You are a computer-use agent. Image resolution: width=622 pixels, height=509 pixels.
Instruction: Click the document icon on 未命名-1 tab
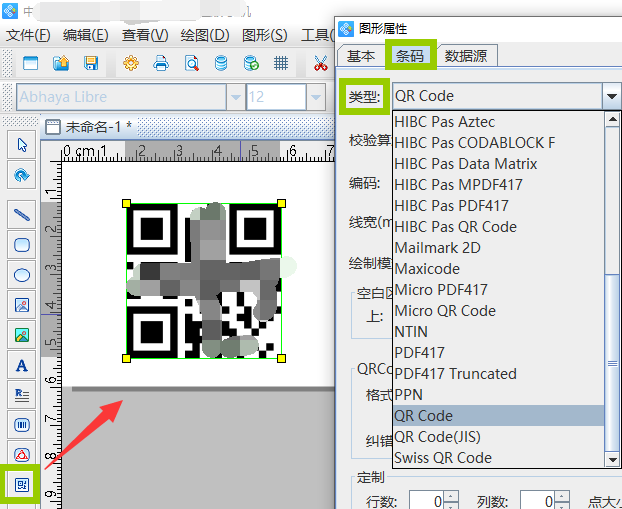53,127
